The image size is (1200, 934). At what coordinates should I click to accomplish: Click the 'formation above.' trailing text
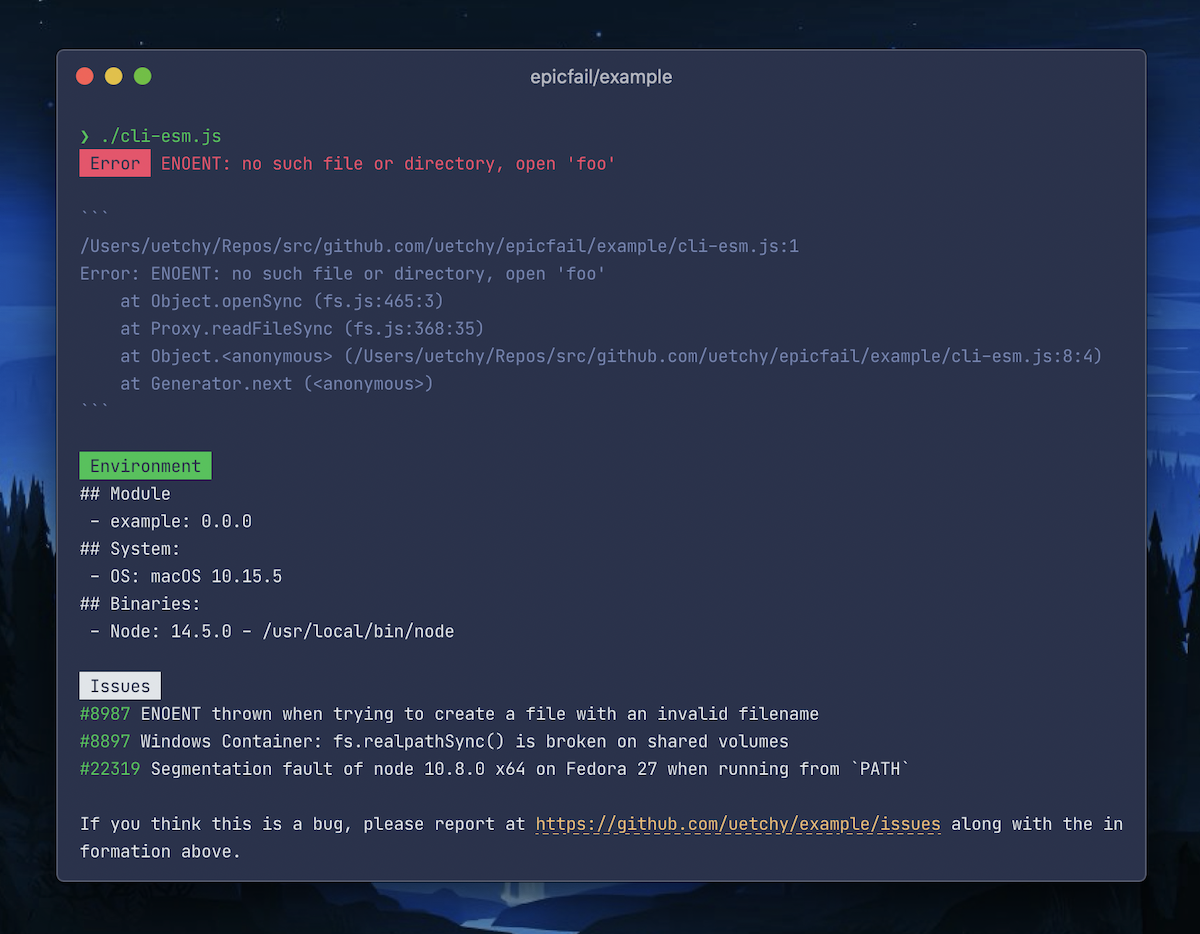[x=160, y=852]
